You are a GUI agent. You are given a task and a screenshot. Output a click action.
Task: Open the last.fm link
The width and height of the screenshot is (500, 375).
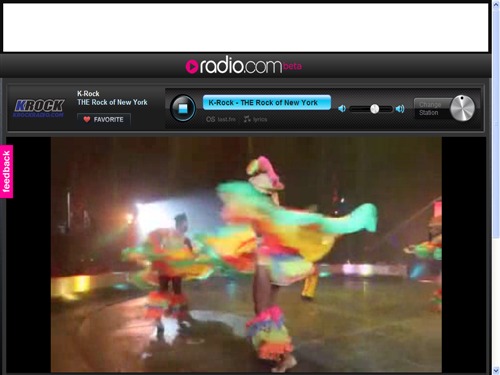(221, 119)
